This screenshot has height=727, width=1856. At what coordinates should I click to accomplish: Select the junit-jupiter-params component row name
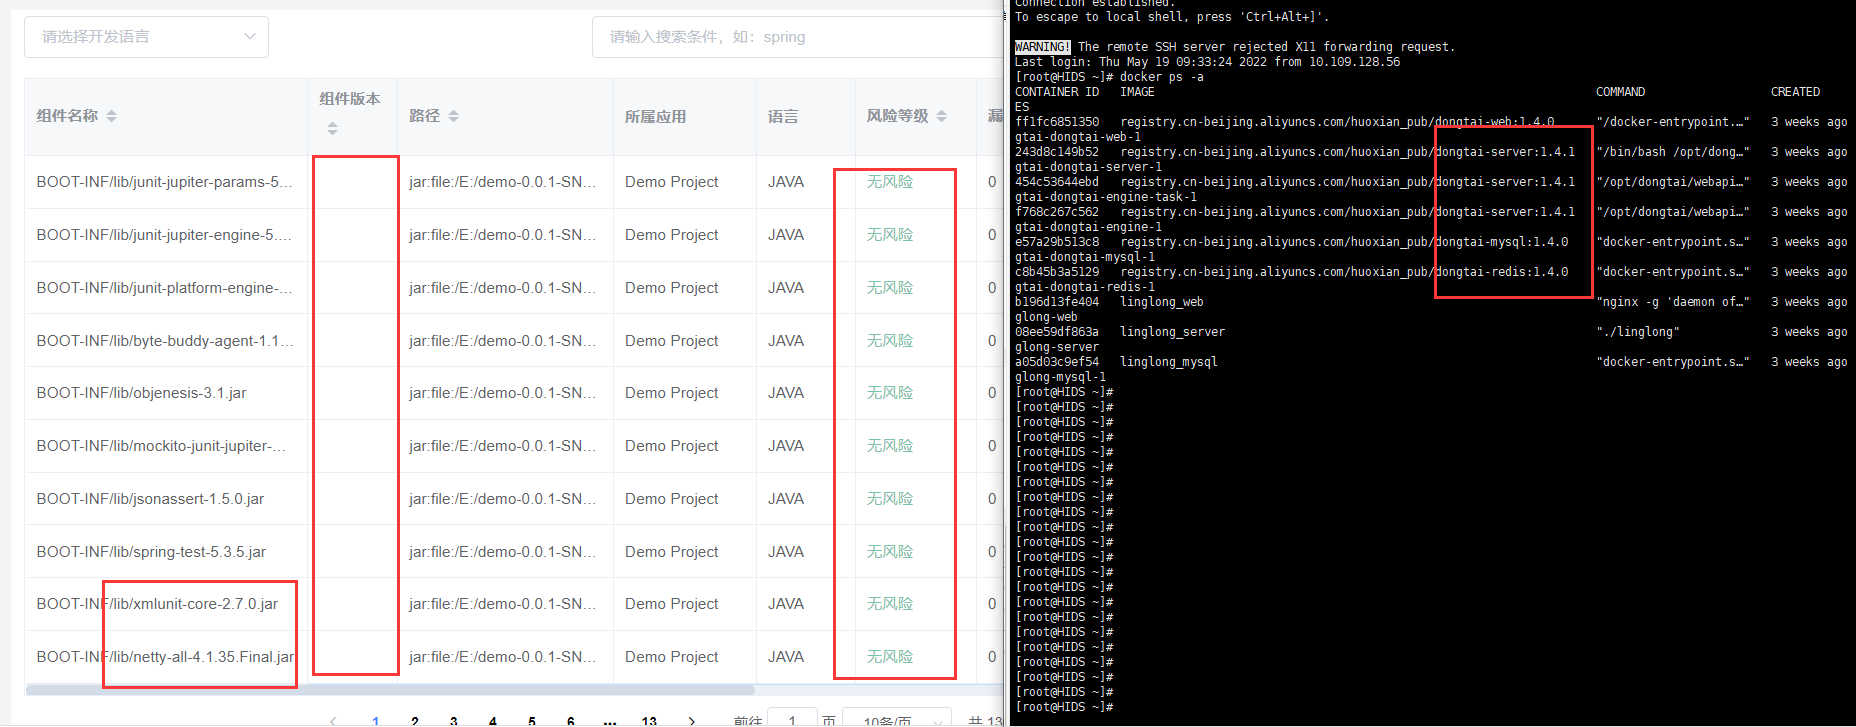click(x=165, y=182)
